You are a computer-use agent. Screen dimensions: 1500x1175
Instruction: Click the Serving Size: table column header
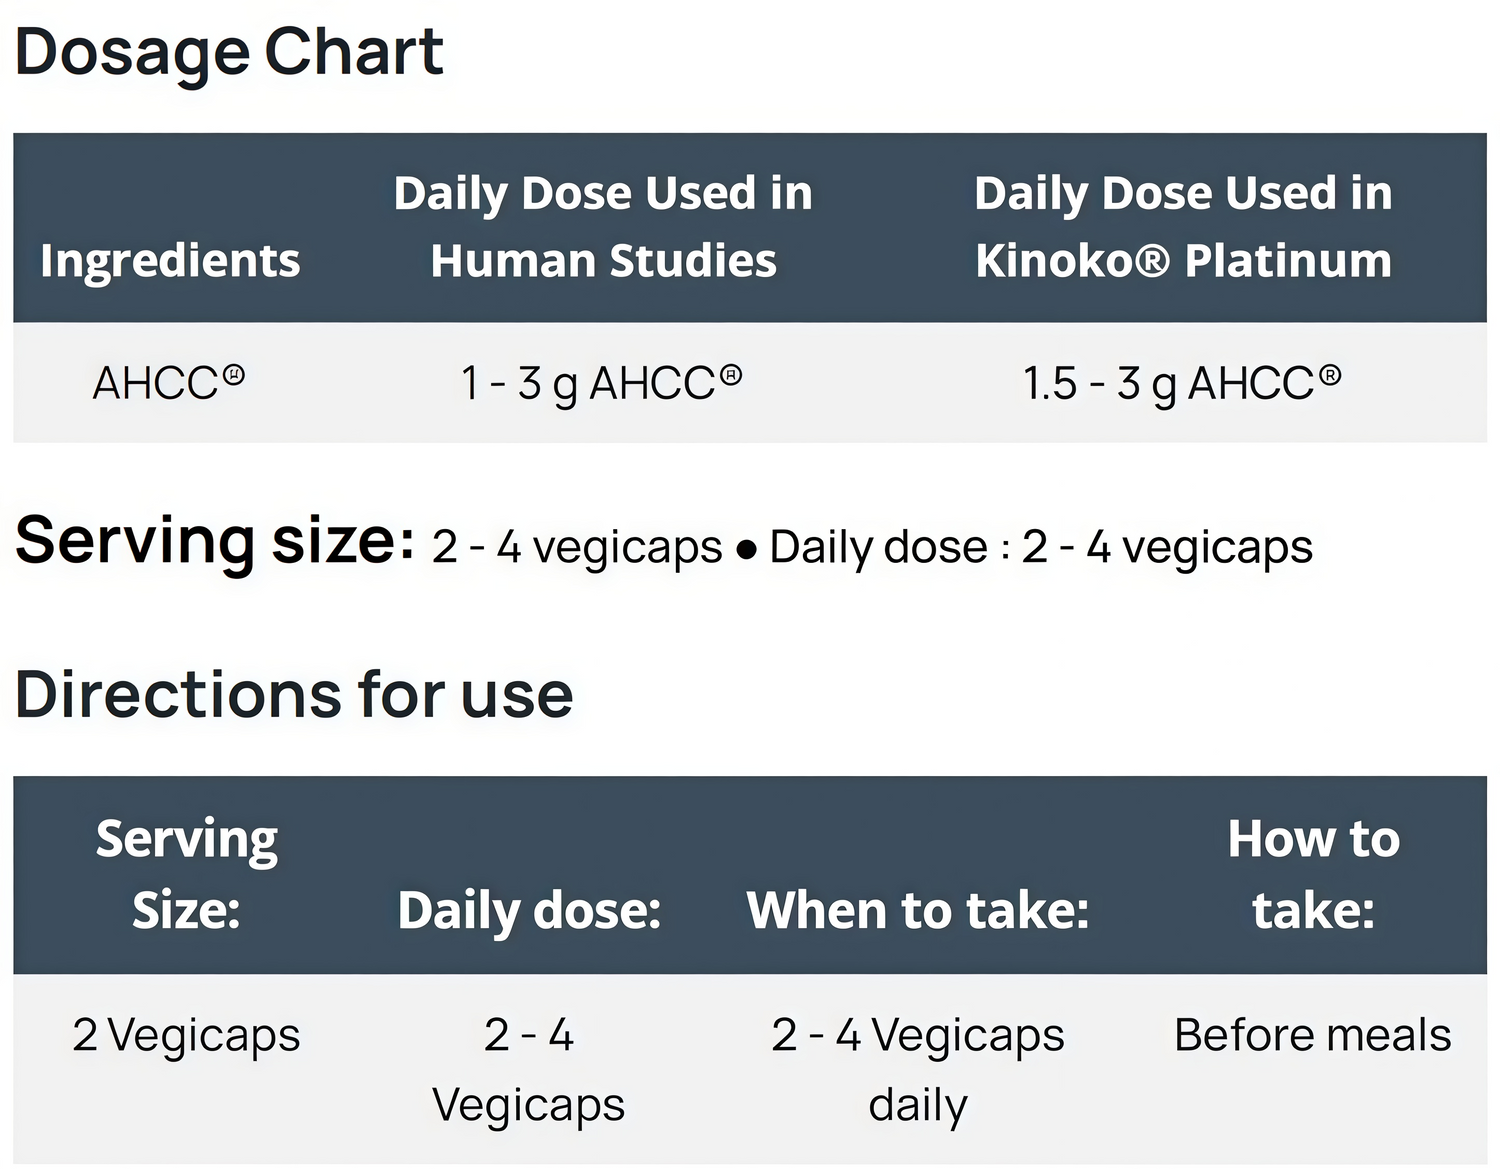[187, 874]
